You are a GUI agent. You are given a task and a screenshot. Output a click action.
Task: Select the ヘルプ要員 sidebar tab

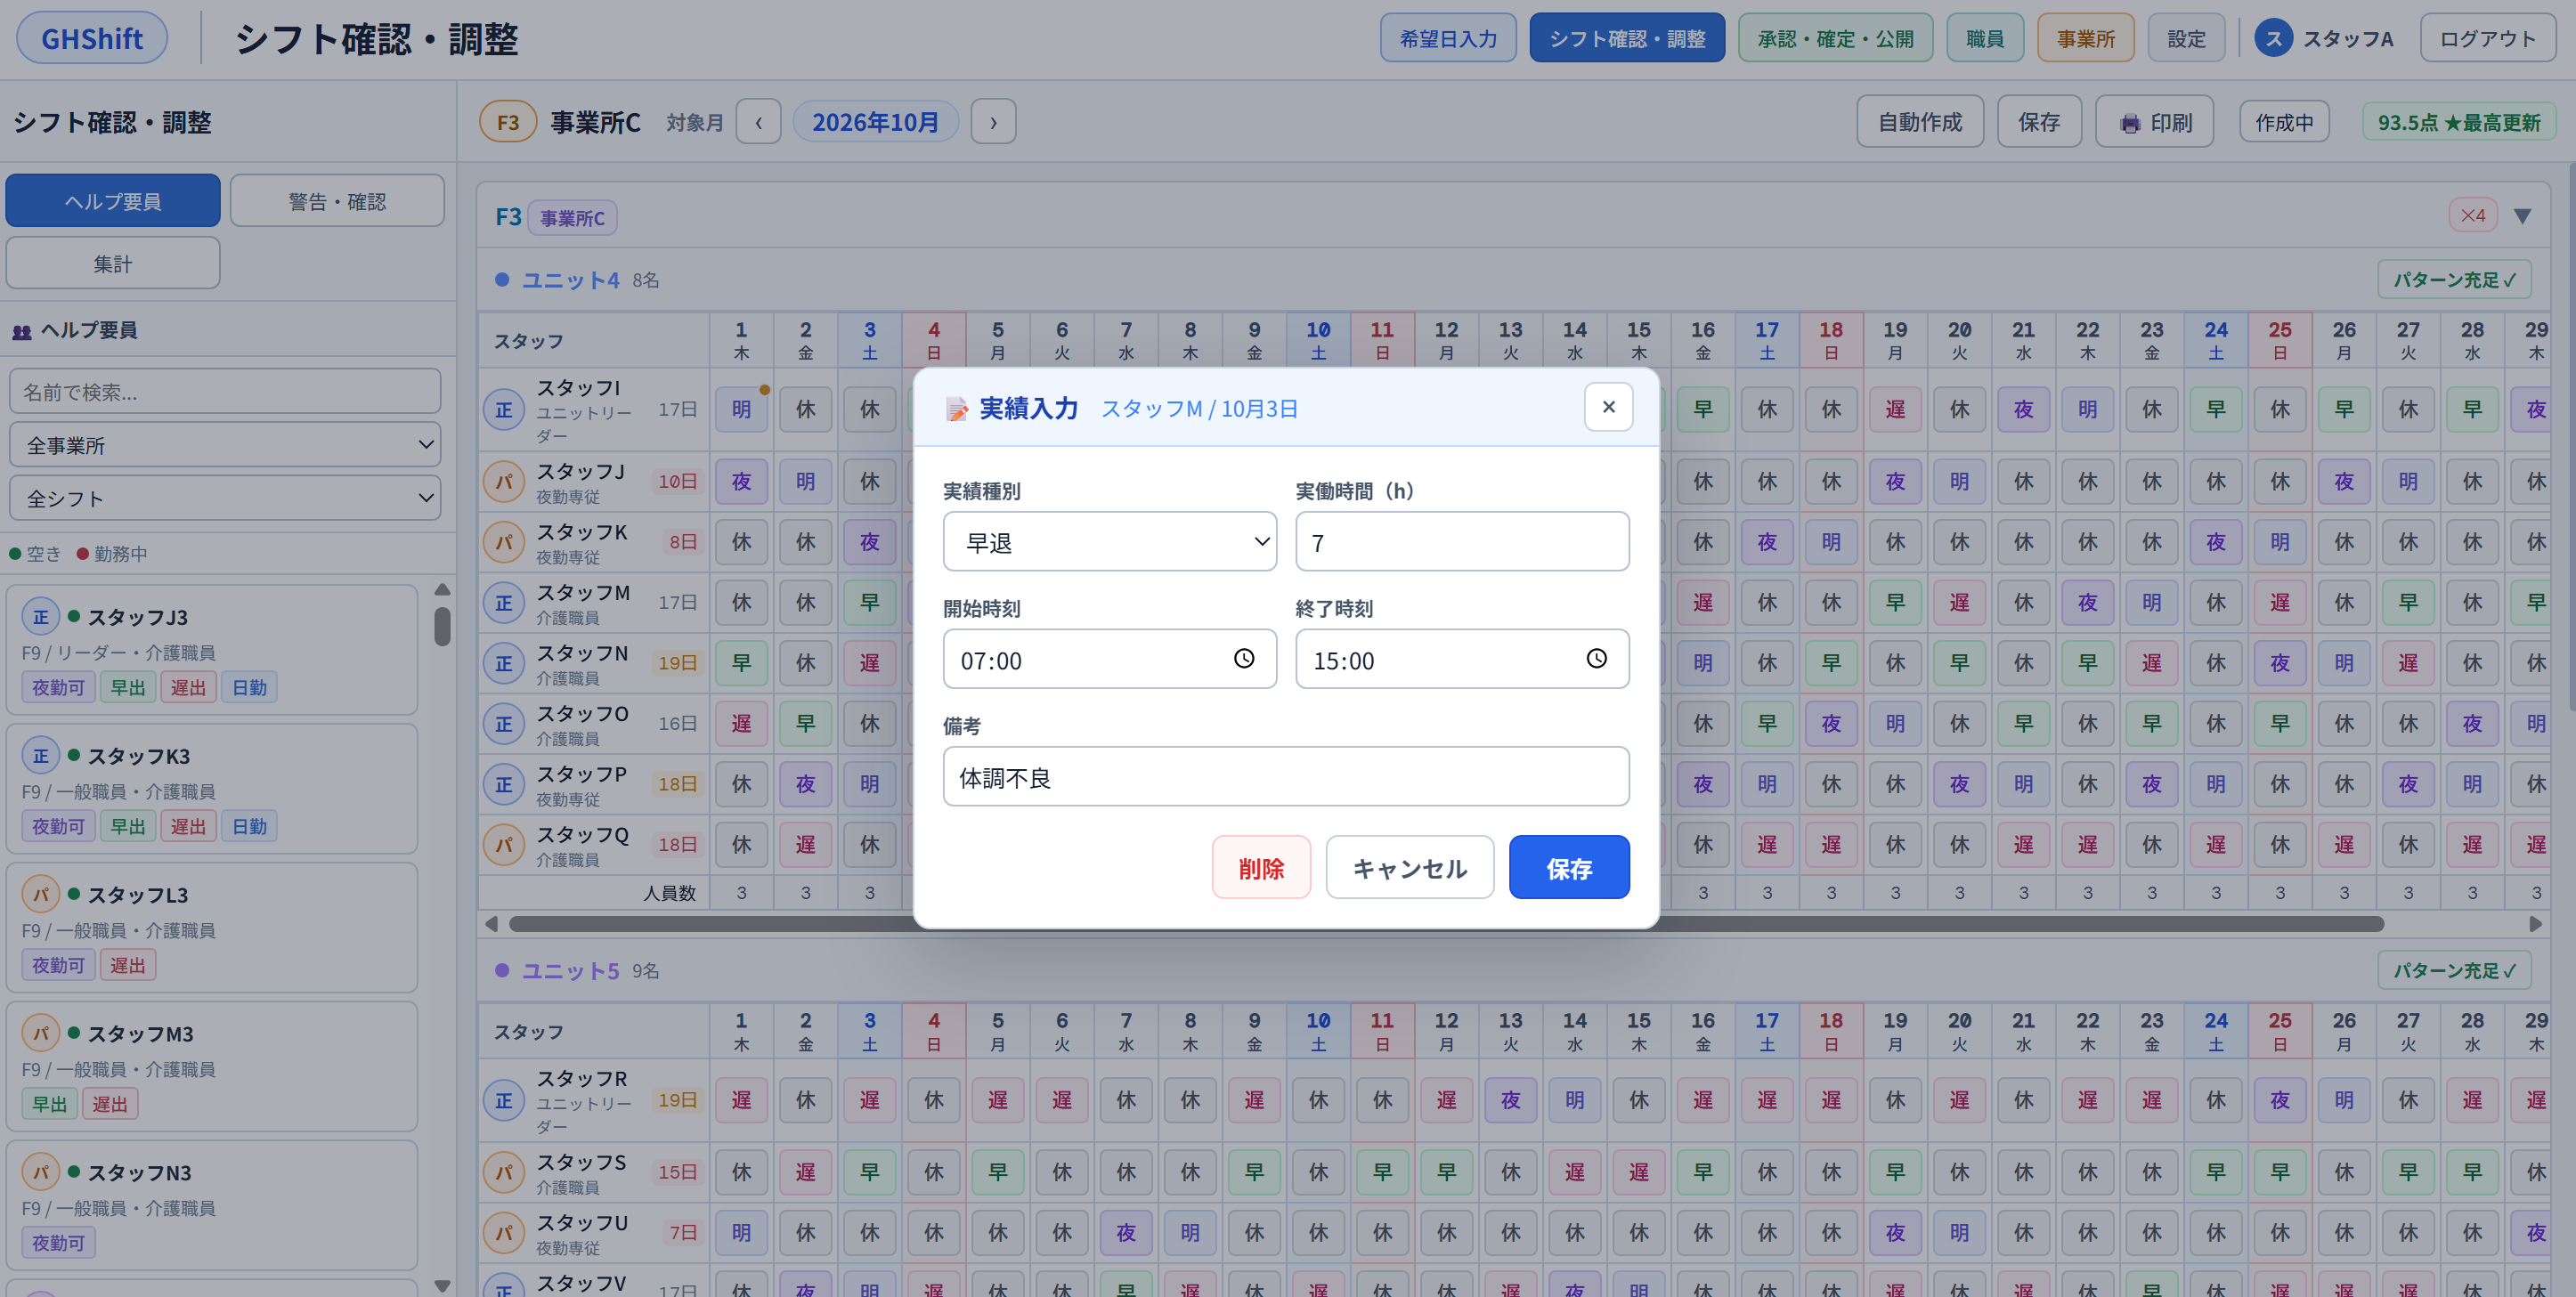pos(113,201)
